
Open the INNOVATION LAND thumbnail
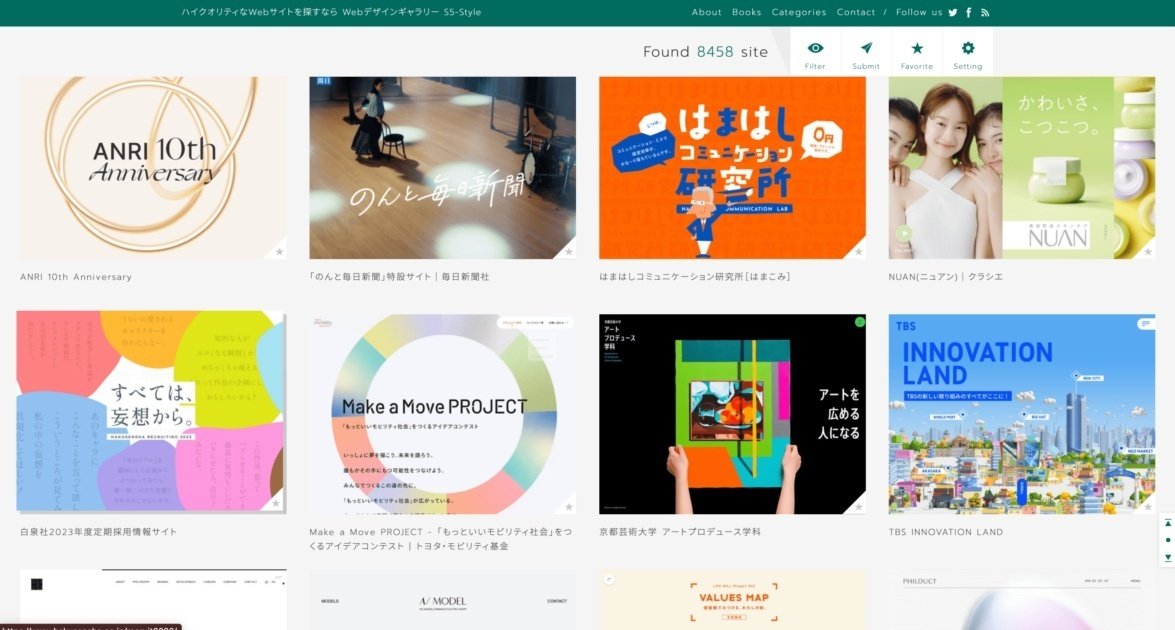1021,414
